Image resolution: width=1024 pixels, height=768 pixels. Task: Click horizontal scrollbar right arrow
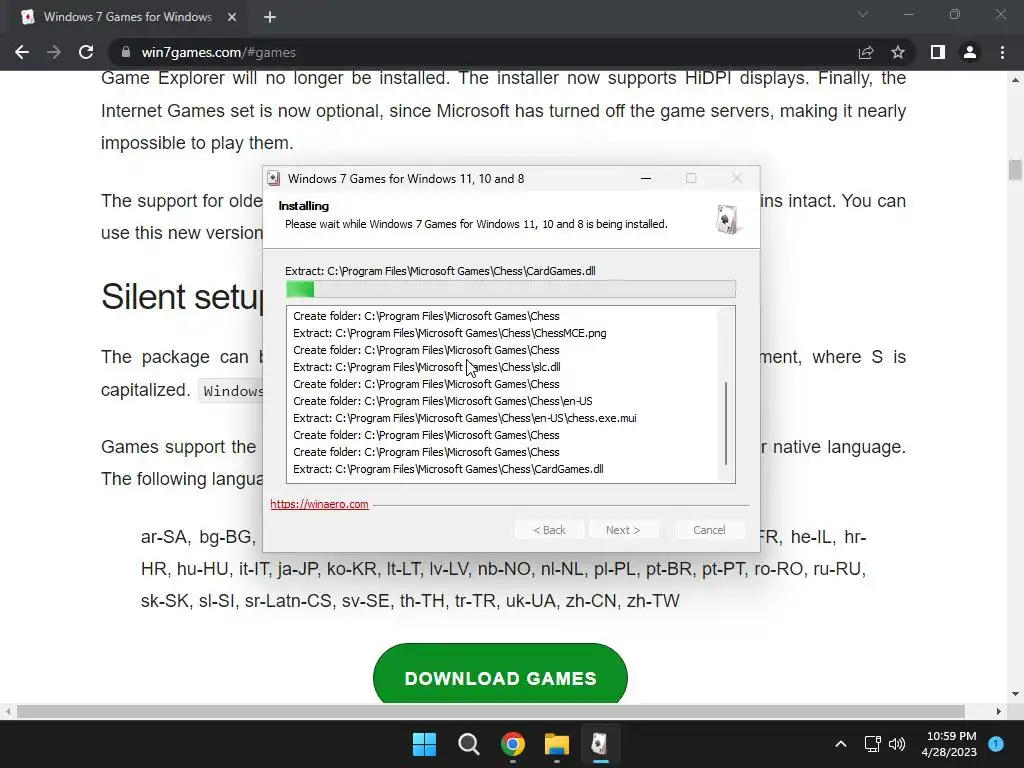(x=999, y=711)
